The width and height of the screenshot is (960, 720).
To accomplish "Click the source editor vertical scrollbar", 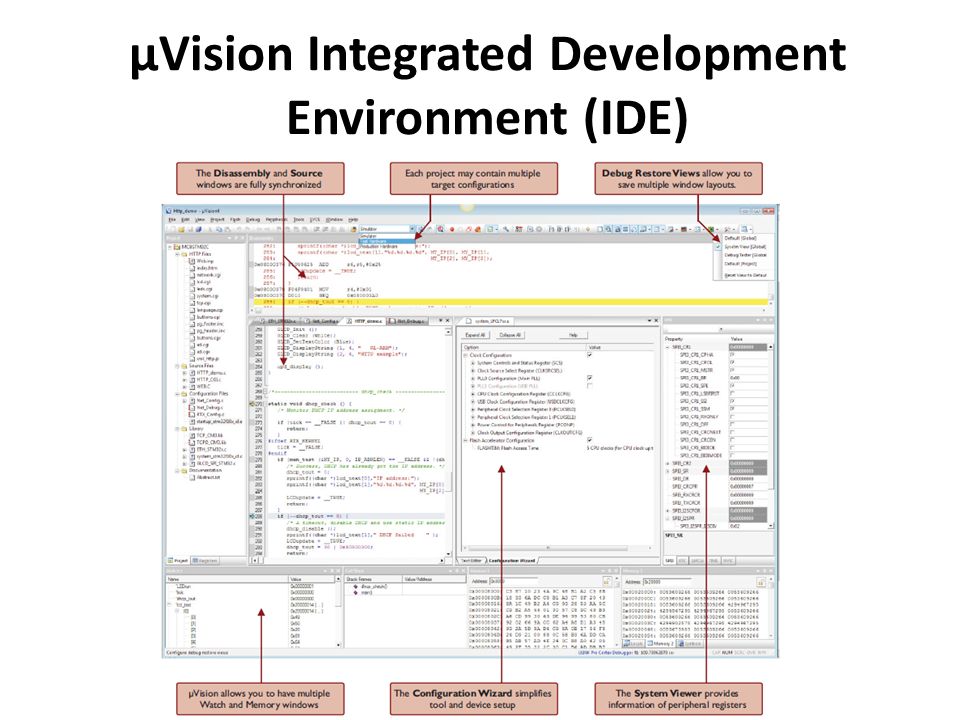I will 449,441.
